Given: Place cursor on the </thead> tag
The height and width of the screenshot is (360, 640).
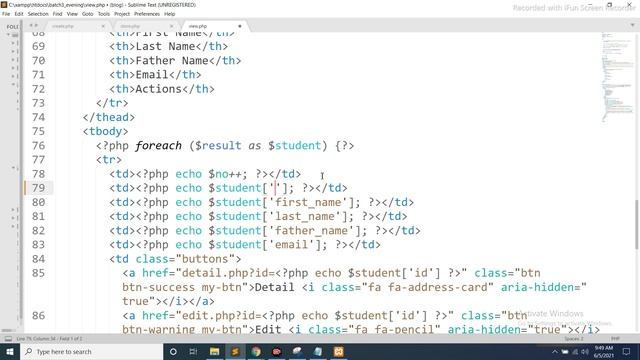Looking at the screenshot, I should pos(109,118).
